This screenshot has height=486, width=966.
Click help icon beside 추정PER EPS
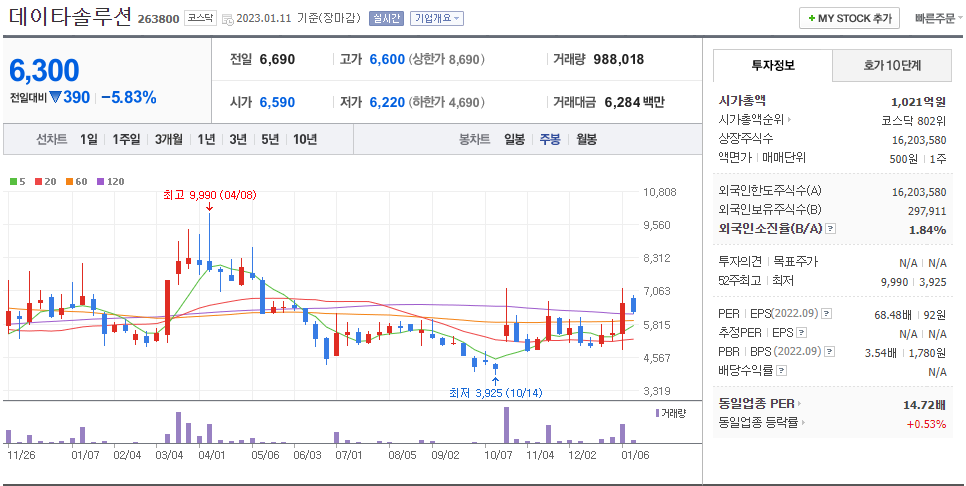pyautogui.click(x=801, y=333)
